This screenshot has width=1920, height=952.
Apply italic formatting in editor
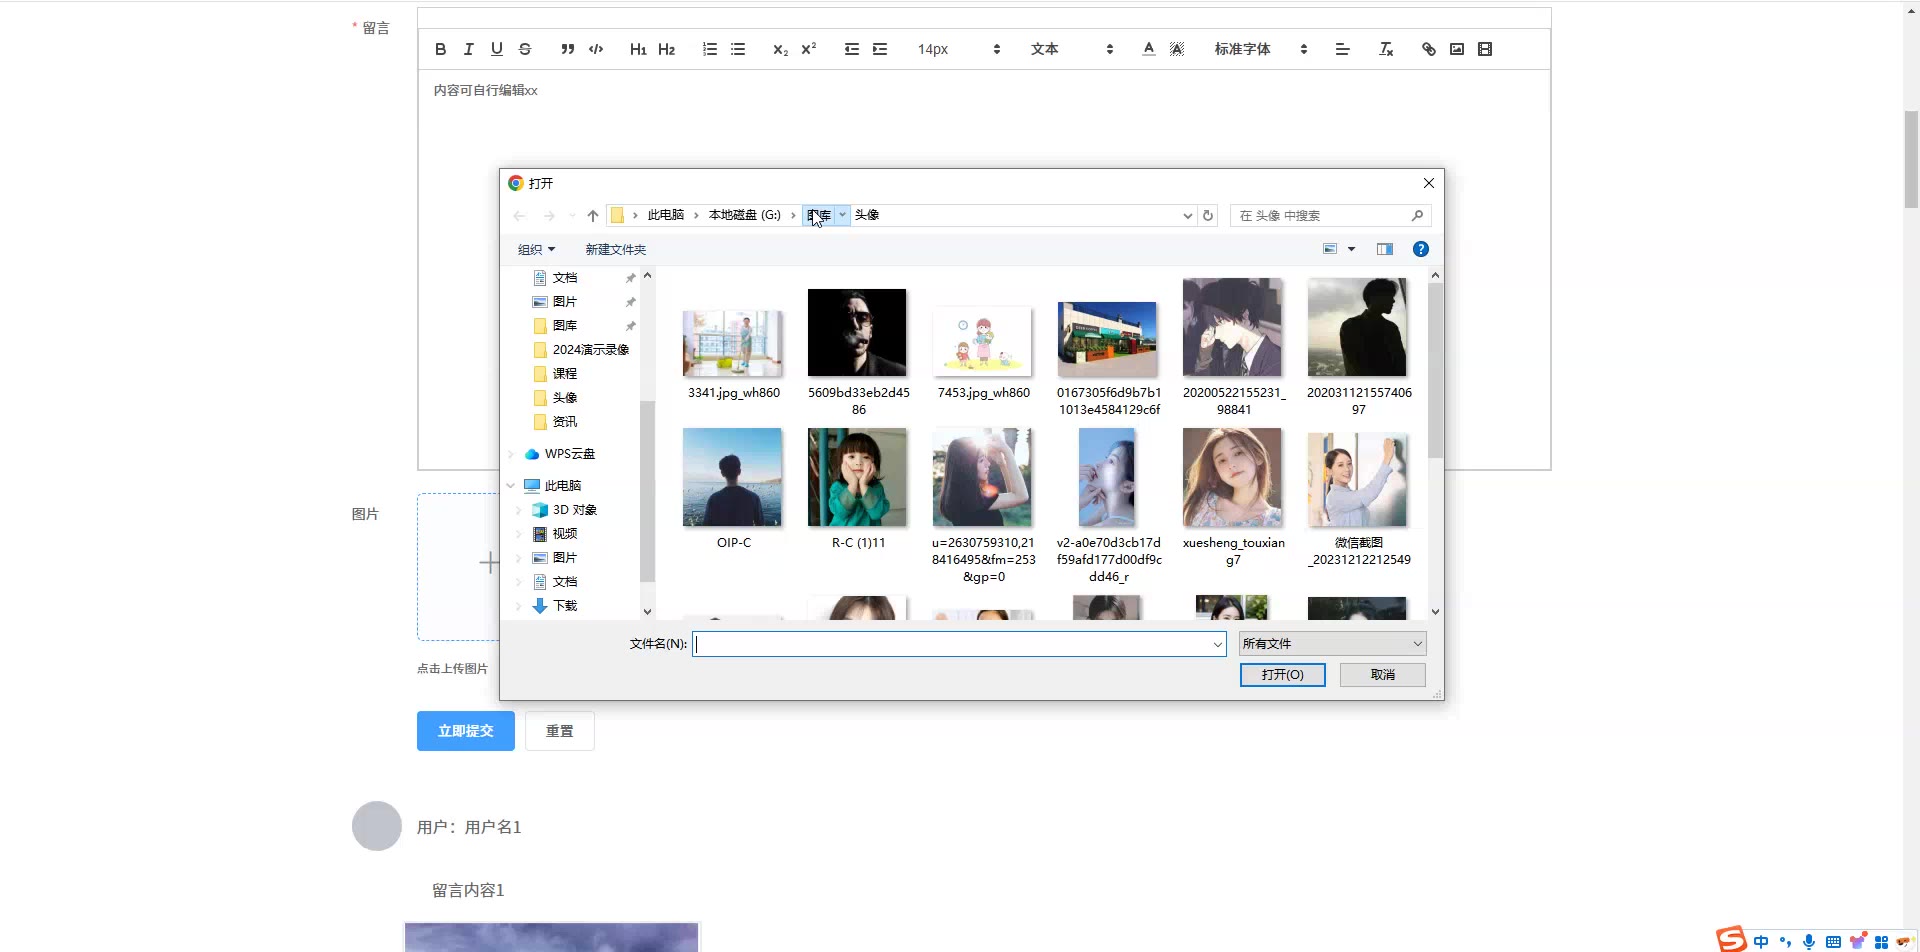[x=468, y=49]
